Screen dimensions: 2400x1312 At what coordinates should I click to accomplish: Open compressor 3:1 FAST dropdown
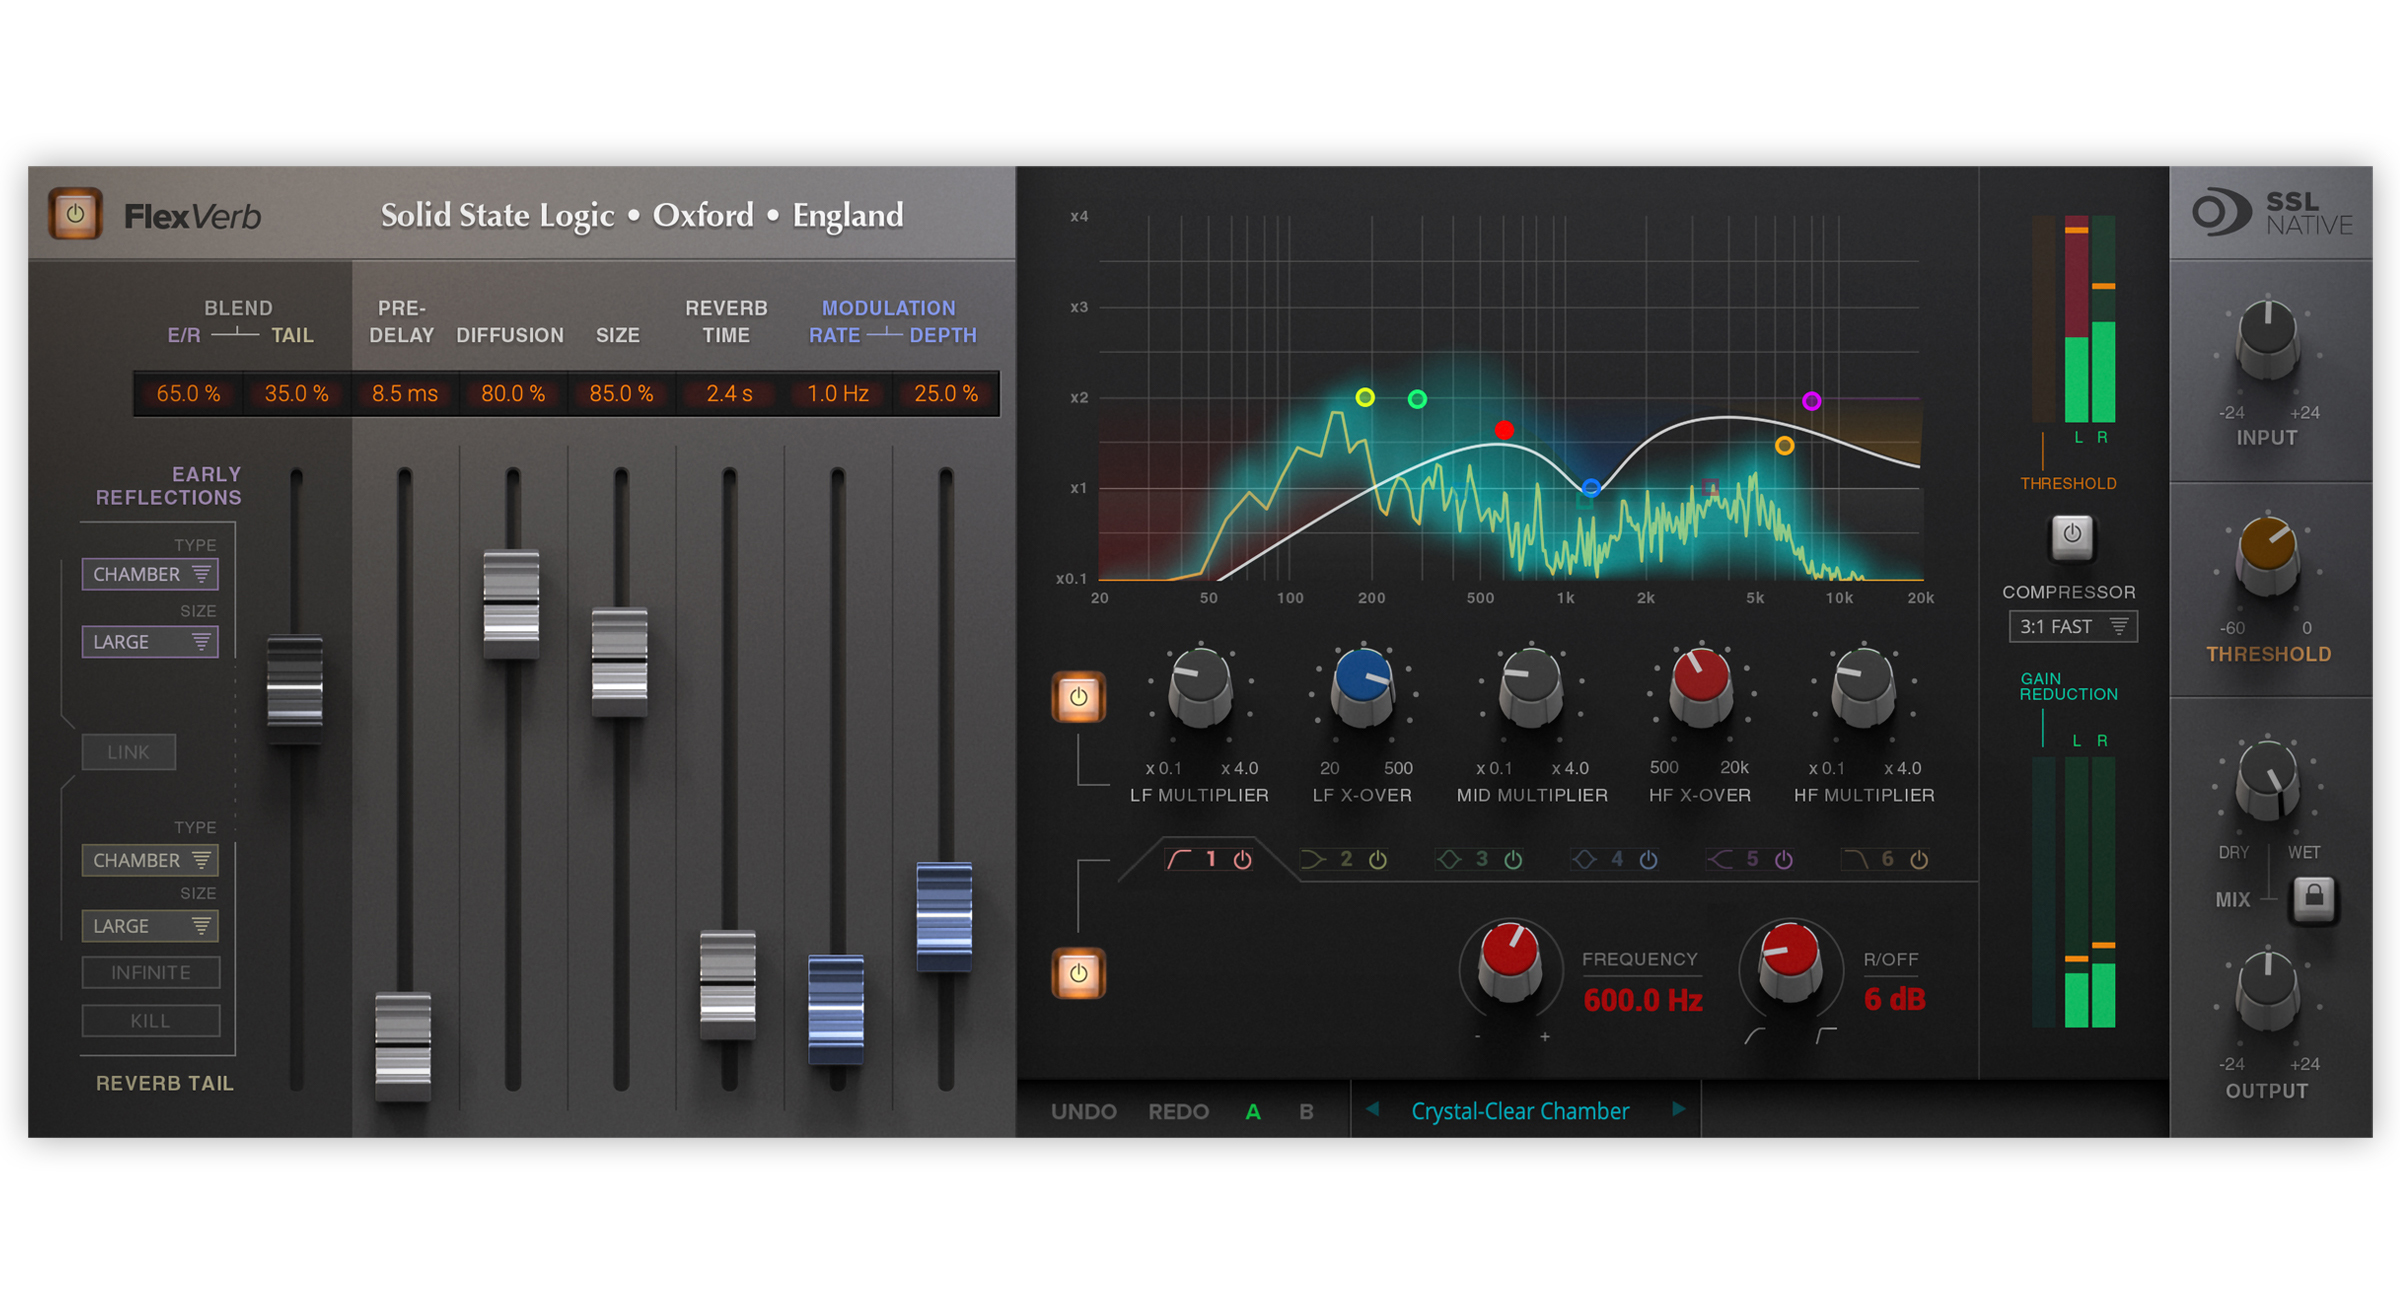pos(2072,627)
